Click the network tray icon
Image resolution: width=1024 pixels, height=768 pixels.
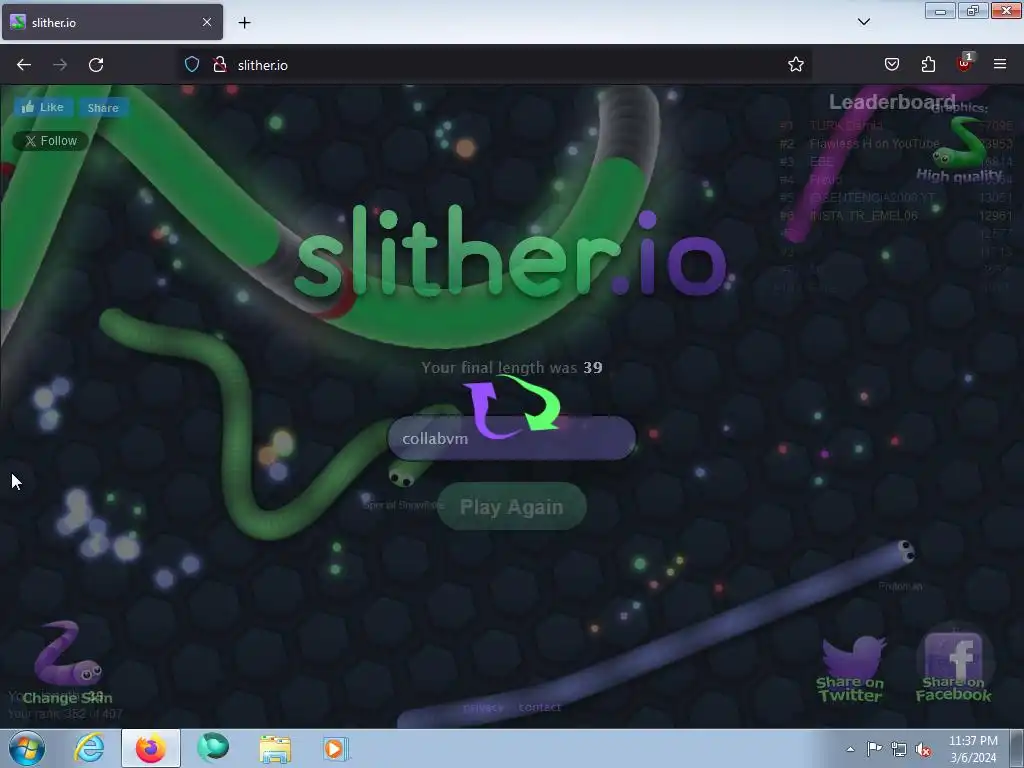tap(899, 750)
